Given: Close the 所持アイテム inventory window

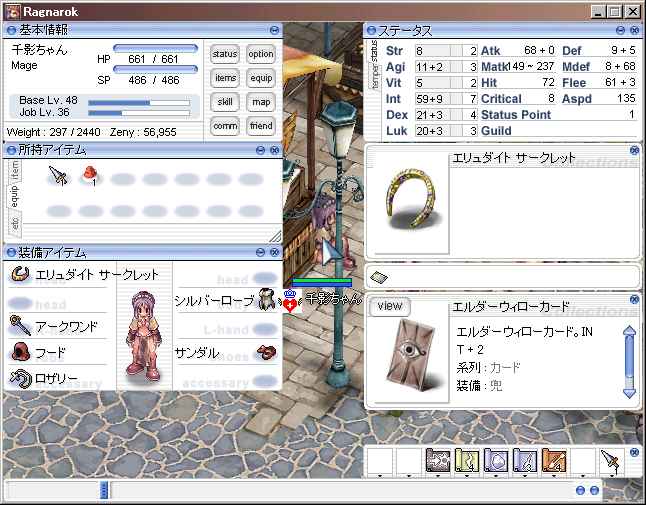Looking at the screenshot, I should (x=274, y=150).
